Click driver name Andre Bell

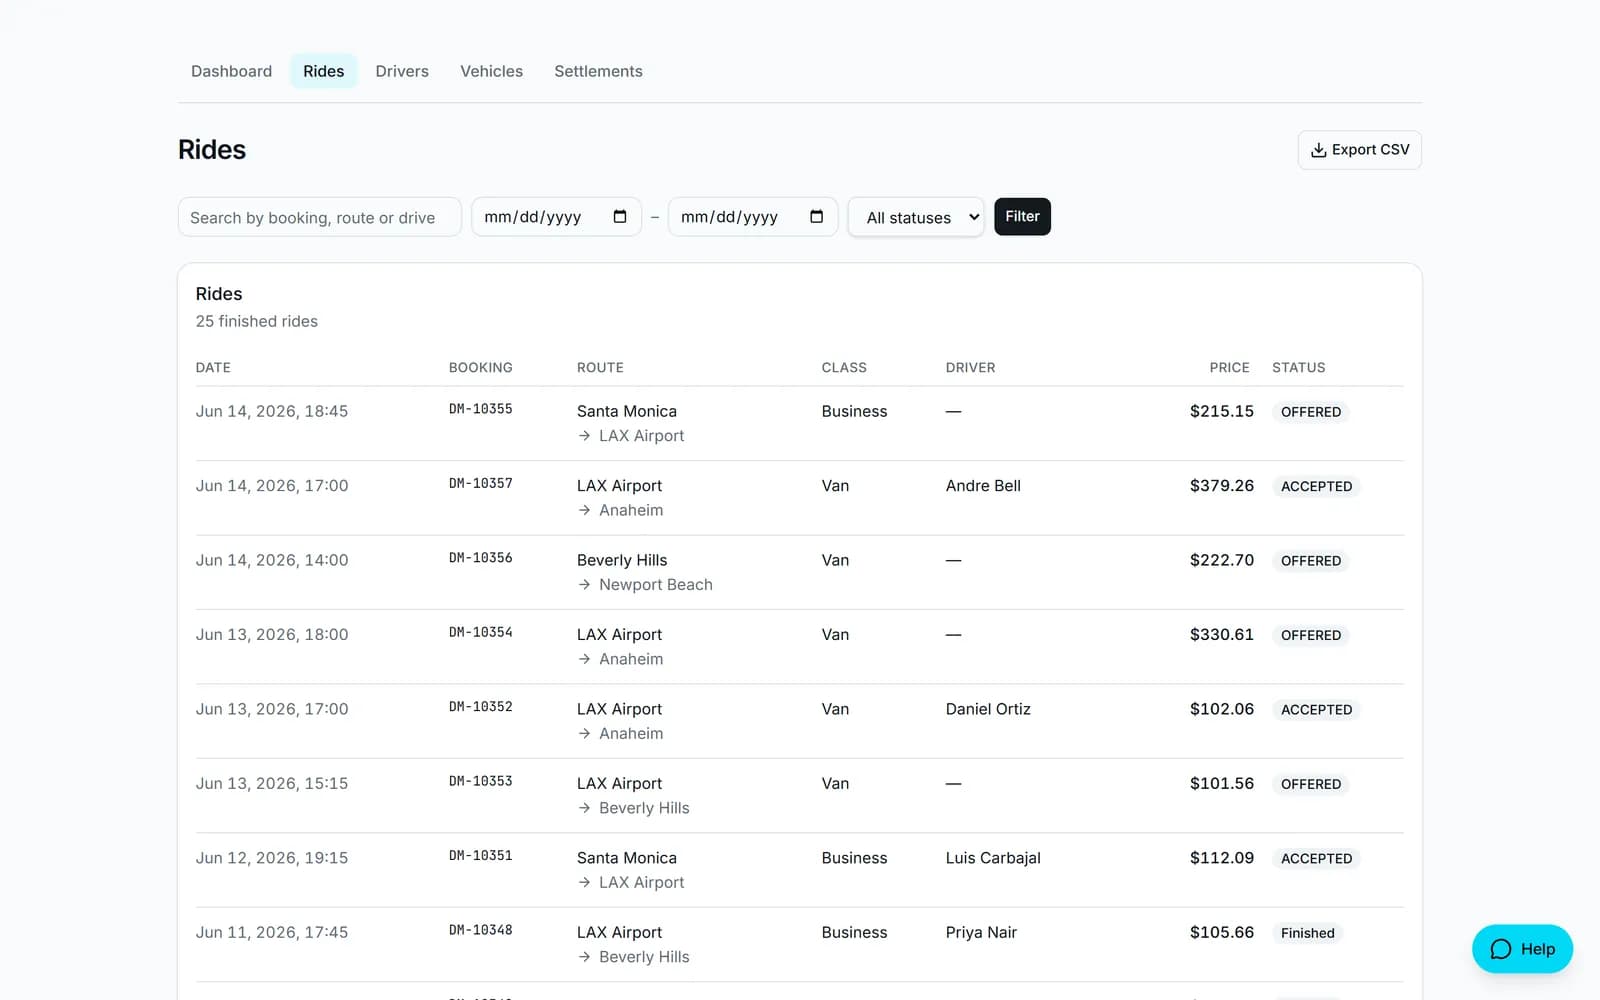[x=983, y=486]
